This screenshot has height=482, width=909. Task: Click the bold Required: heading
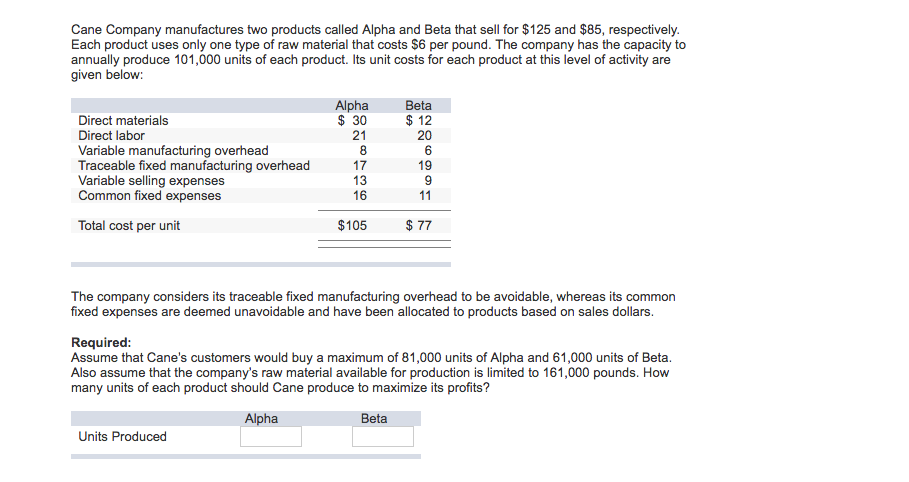coord(101,342)
